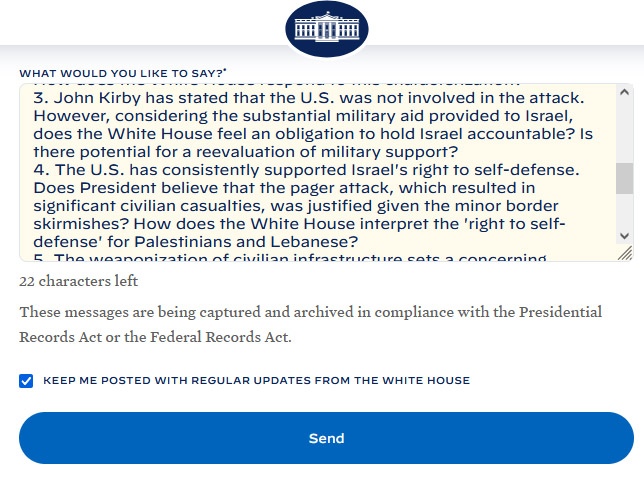Click the scrollbar down arrow in message box
This screenshot has height=482, width=644.
[x=624, y=236]
